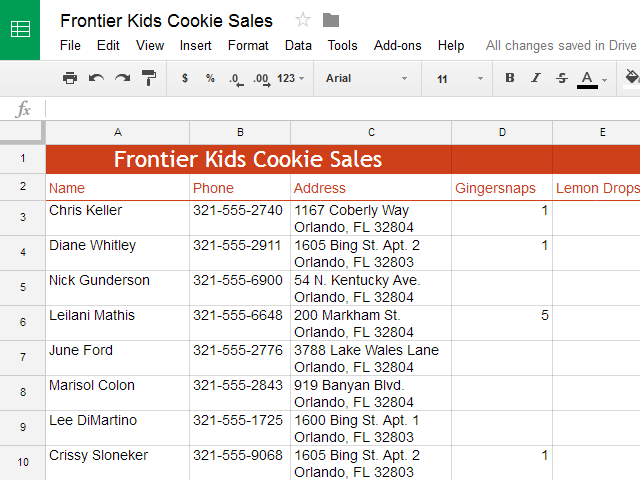Viewport: 640px width, 480px height.
Task: Toggle bold formatting
Action: click(510, 78)
